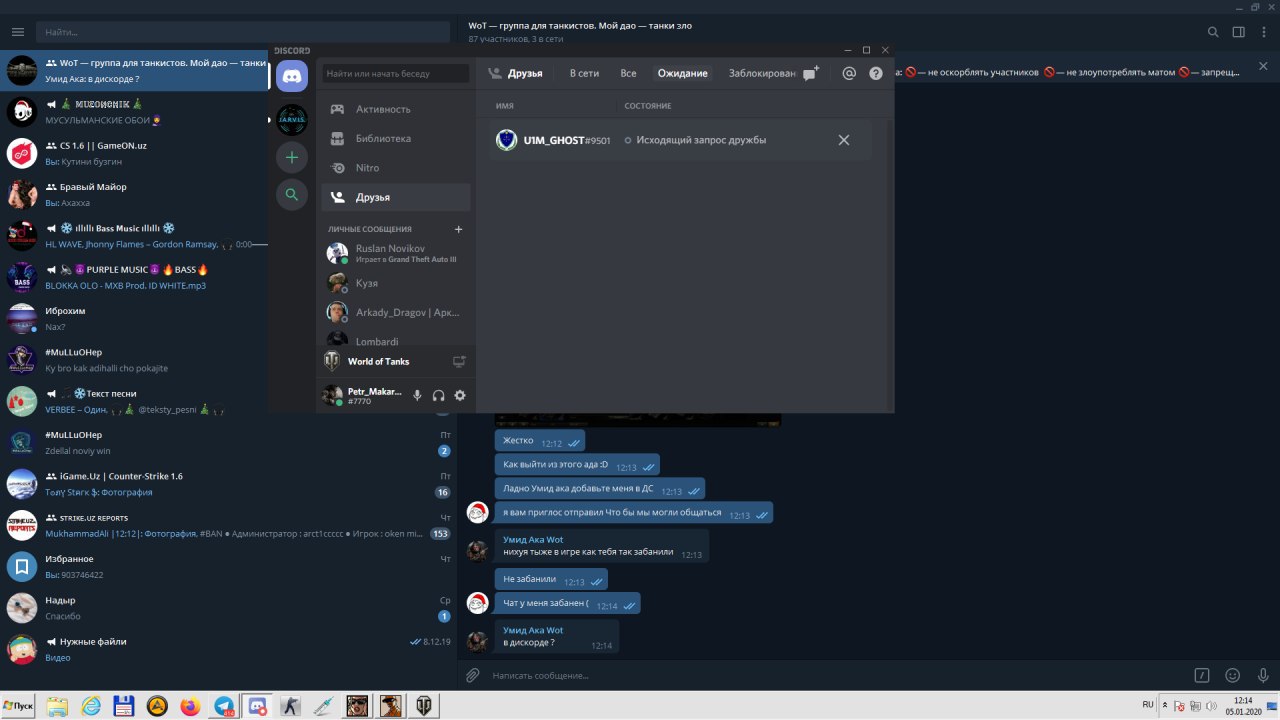Viewport: 1280px width, 720px height.
Task: Switch to the Ожидание friends tab
Action: tap(682, 73)
